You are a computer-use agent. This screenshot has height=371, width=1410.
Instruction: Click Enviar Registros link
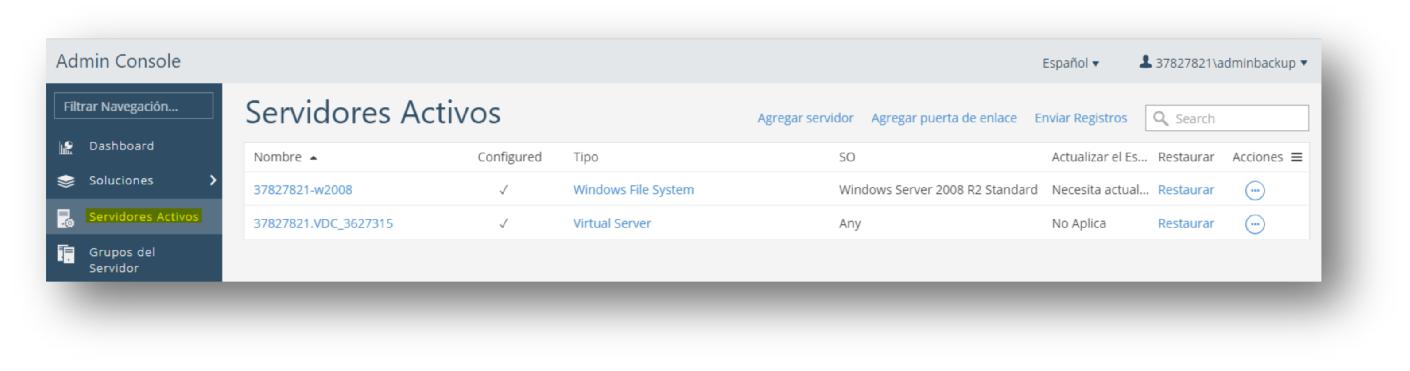coord(1081,119)
